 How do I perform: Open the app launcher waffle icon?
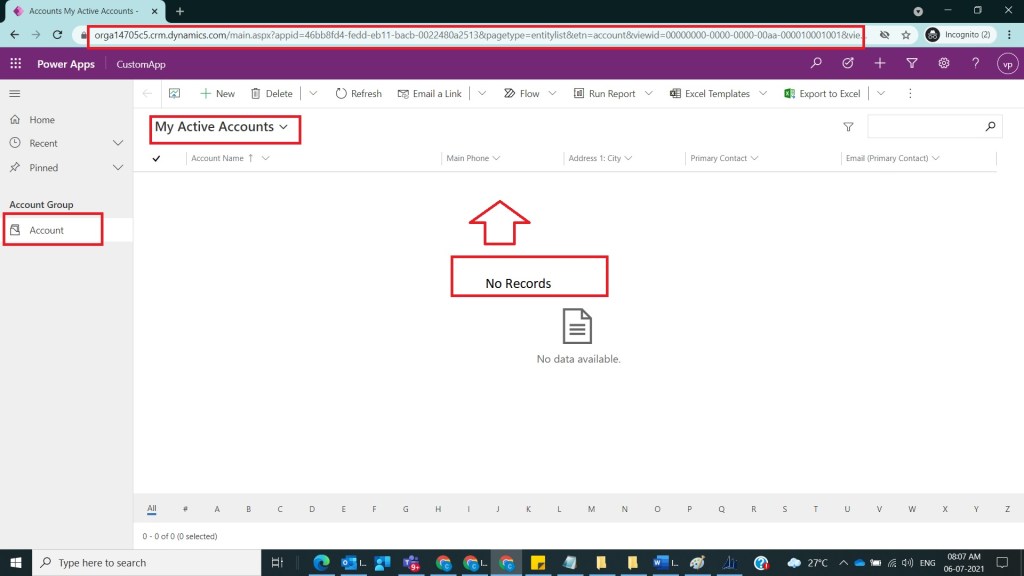(x=15, y=64)
